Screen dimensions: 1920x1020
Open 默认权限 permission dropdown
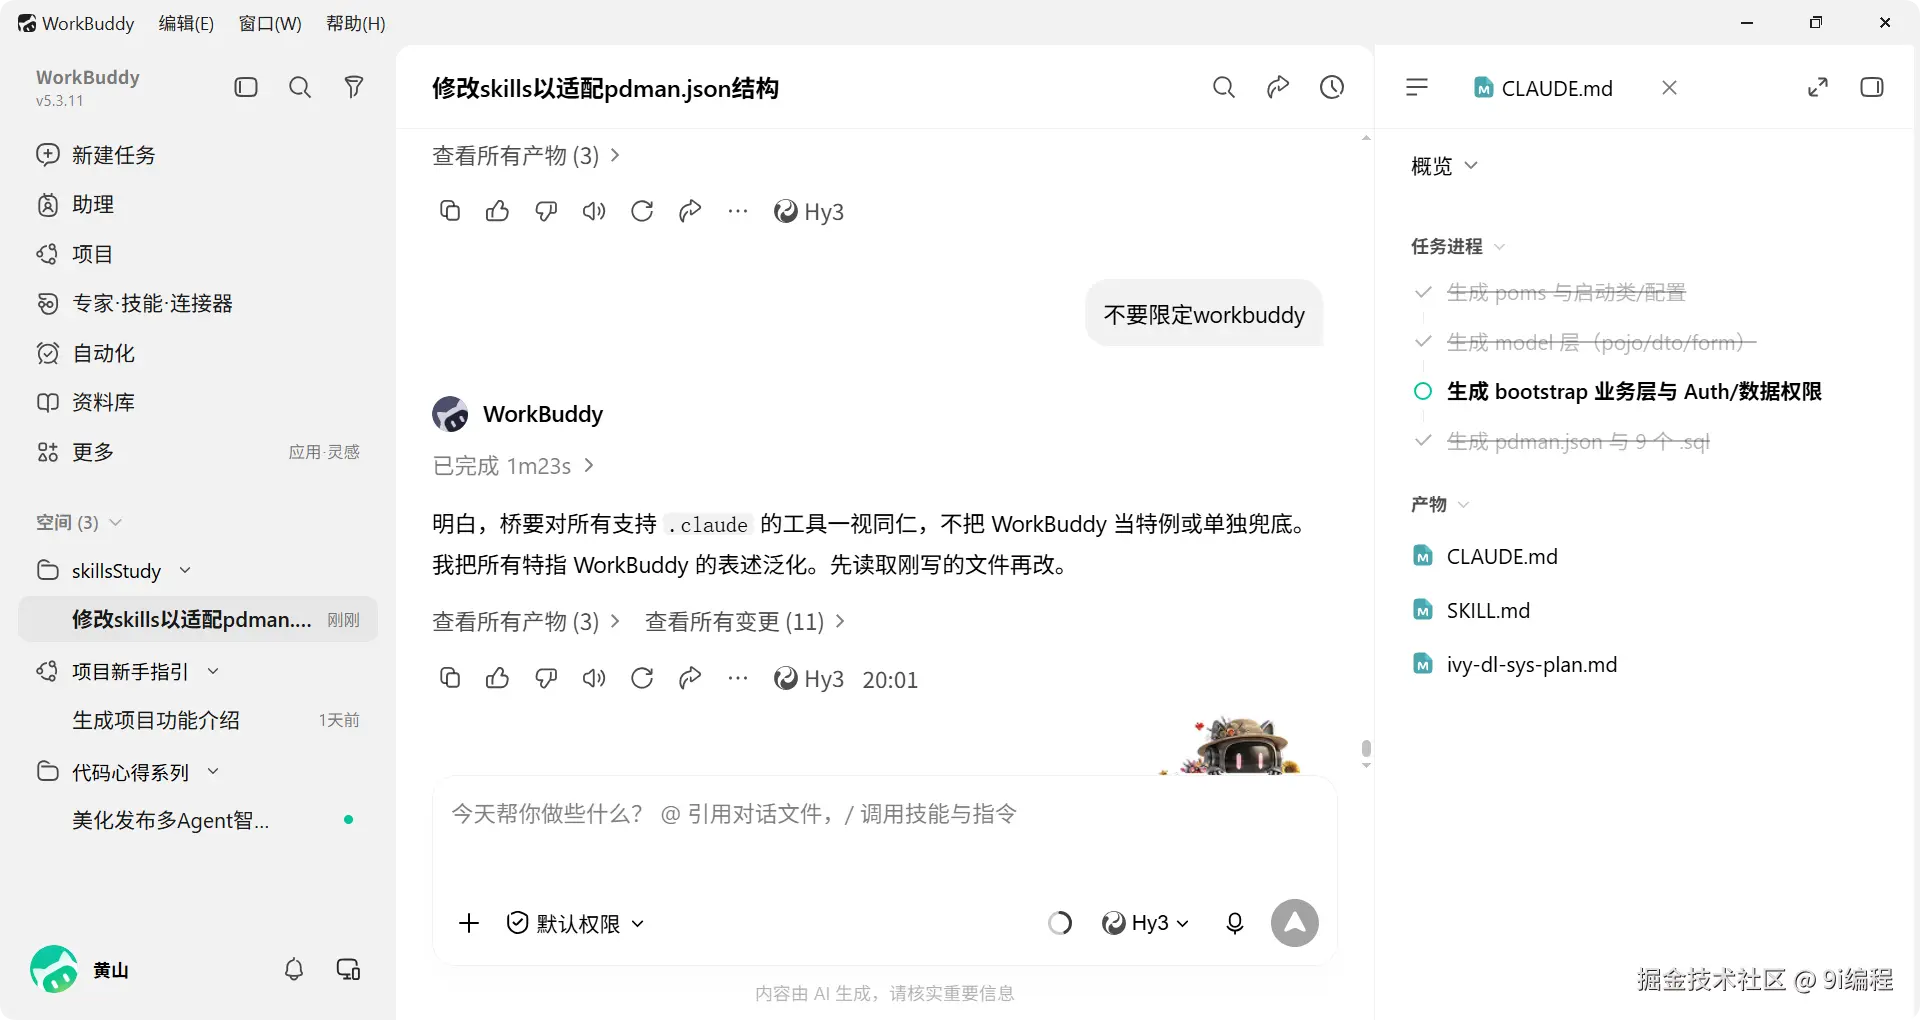(x=575, y=923)
